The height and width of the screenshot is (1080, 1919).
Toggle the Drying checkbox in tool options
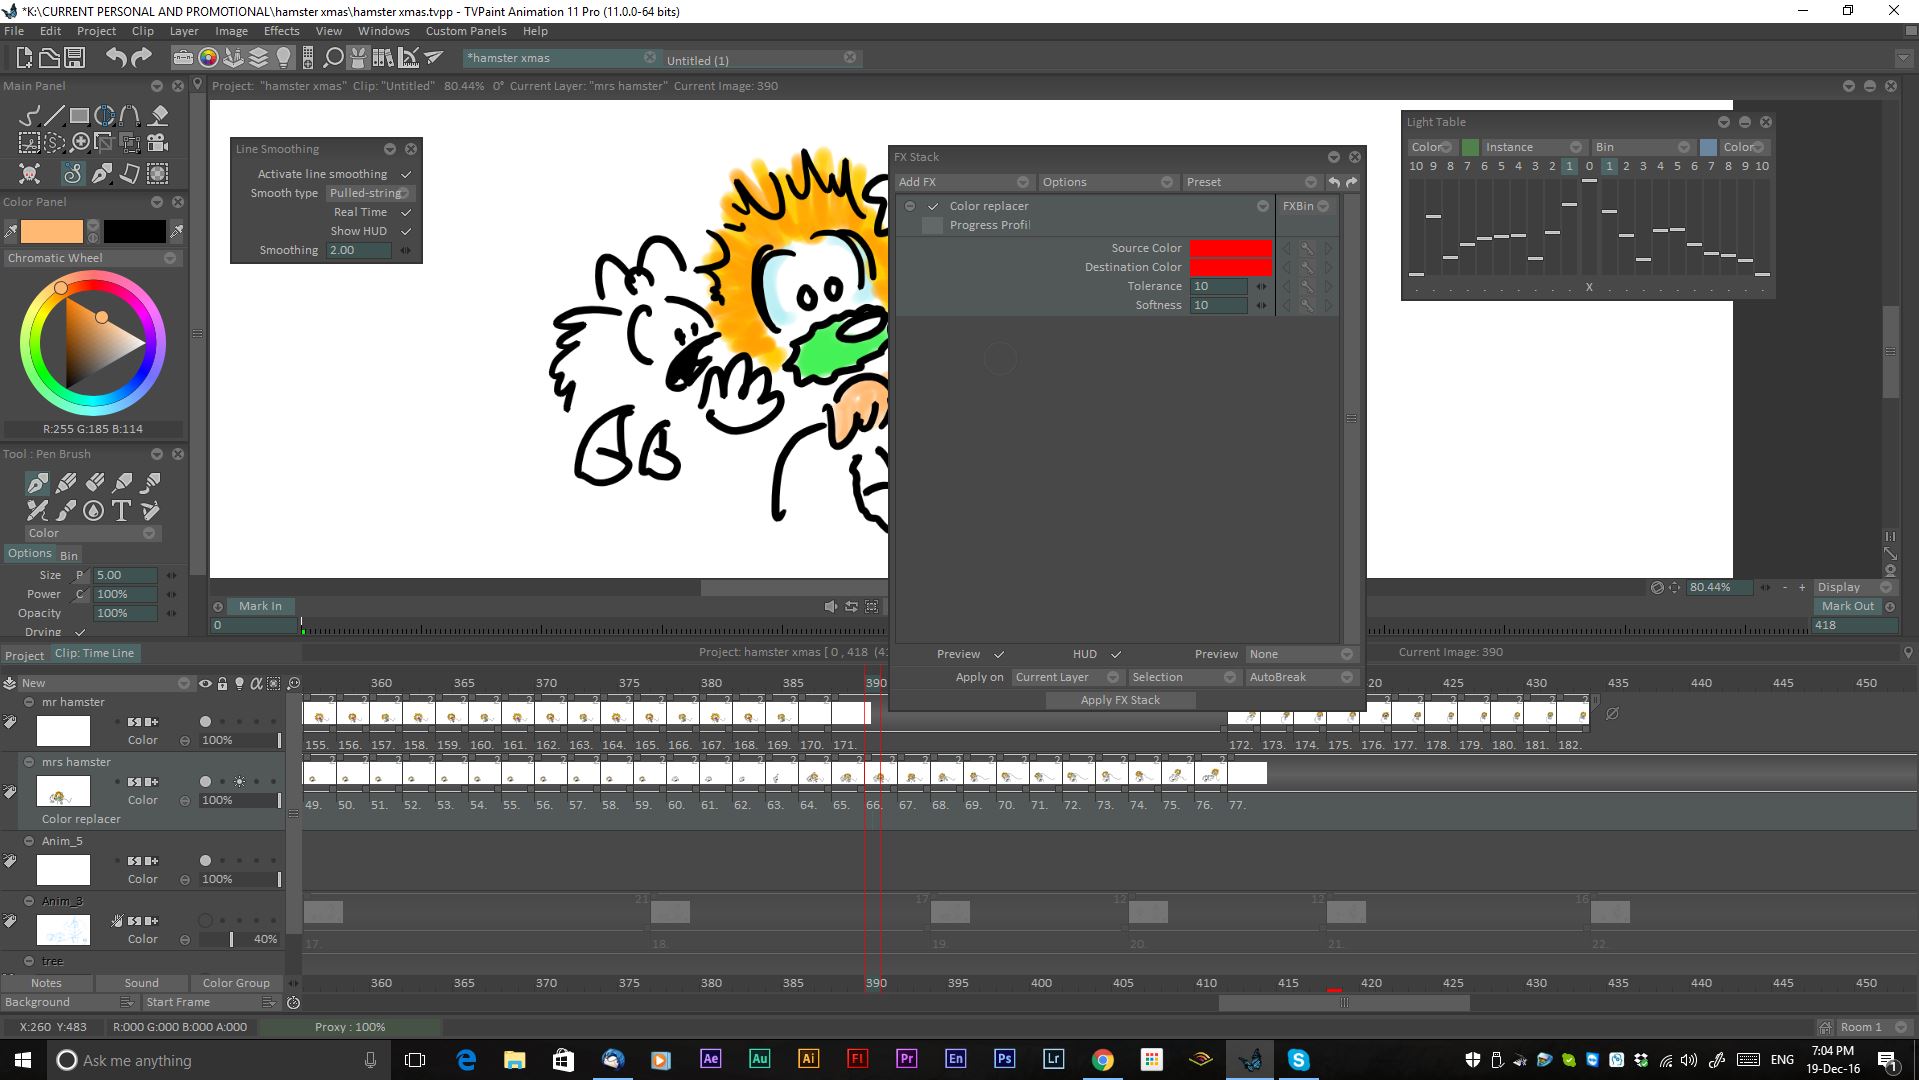(80, 632)
